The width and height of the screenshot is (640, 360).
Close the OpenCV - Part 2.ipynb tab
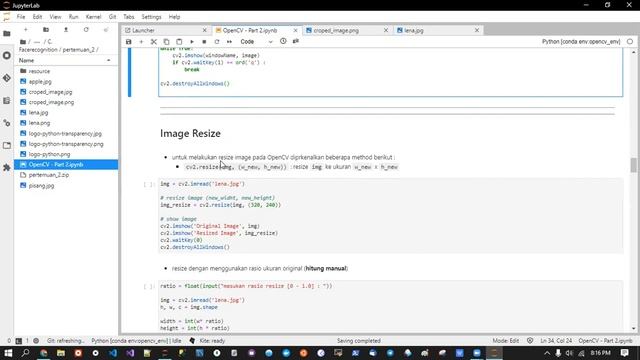[x=296, y=30]
